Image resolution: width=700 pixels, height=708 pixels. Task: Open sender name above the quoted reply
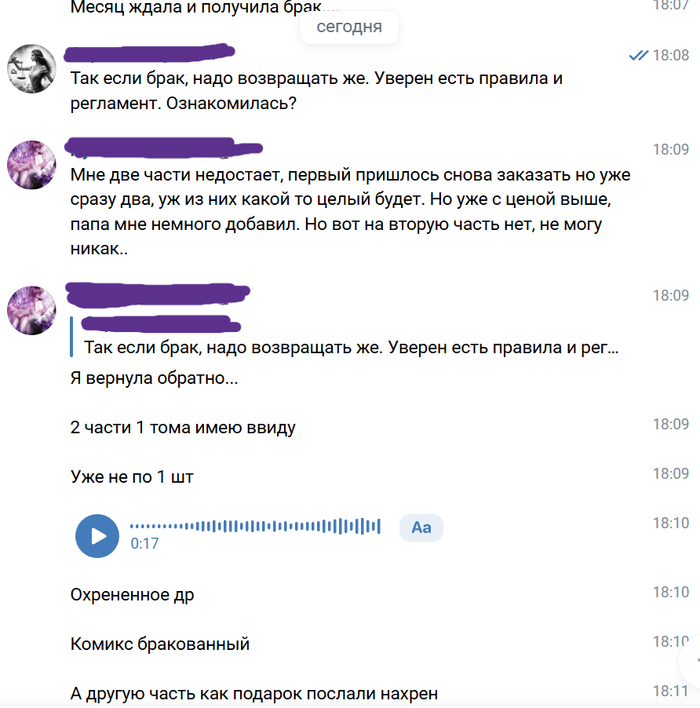coord(158,294)
